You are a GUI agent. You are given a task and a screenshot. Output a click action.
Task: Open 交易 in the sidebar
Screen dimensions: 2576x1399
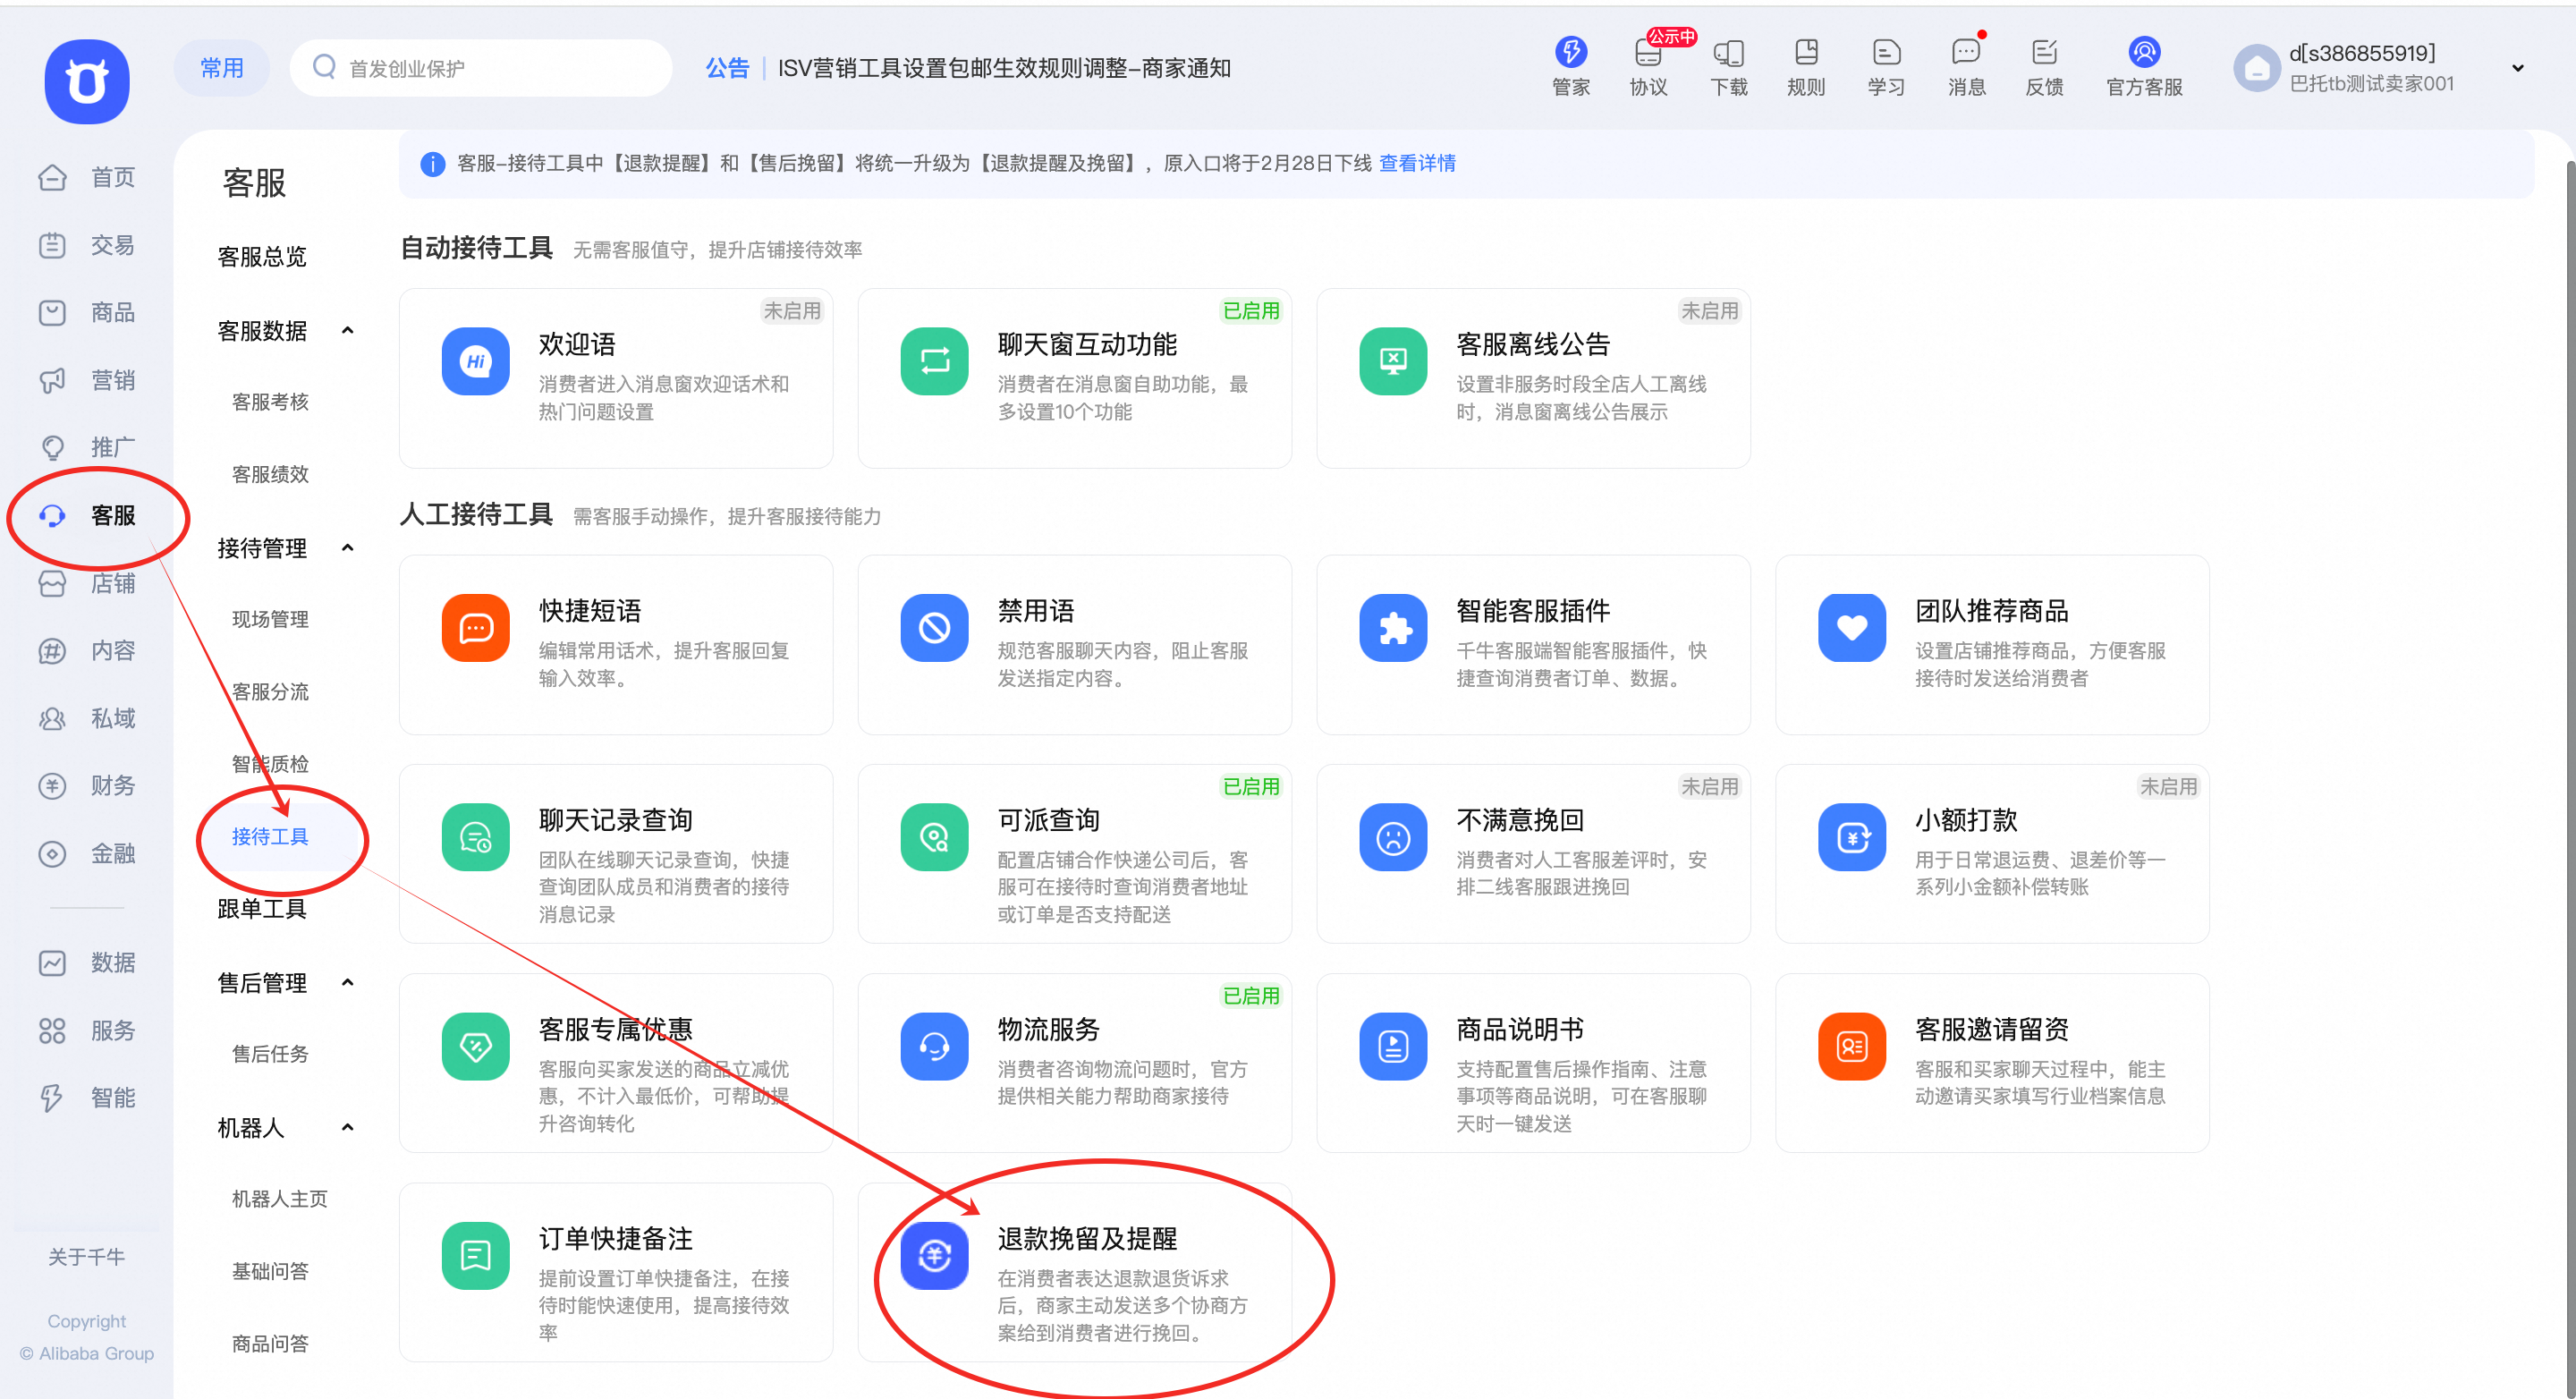coord(87,246)
